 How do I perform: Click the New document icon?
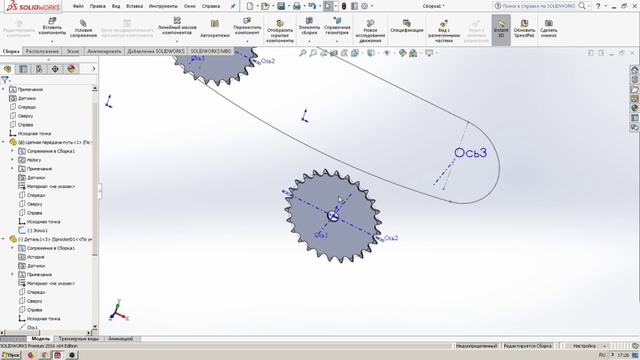250,6
